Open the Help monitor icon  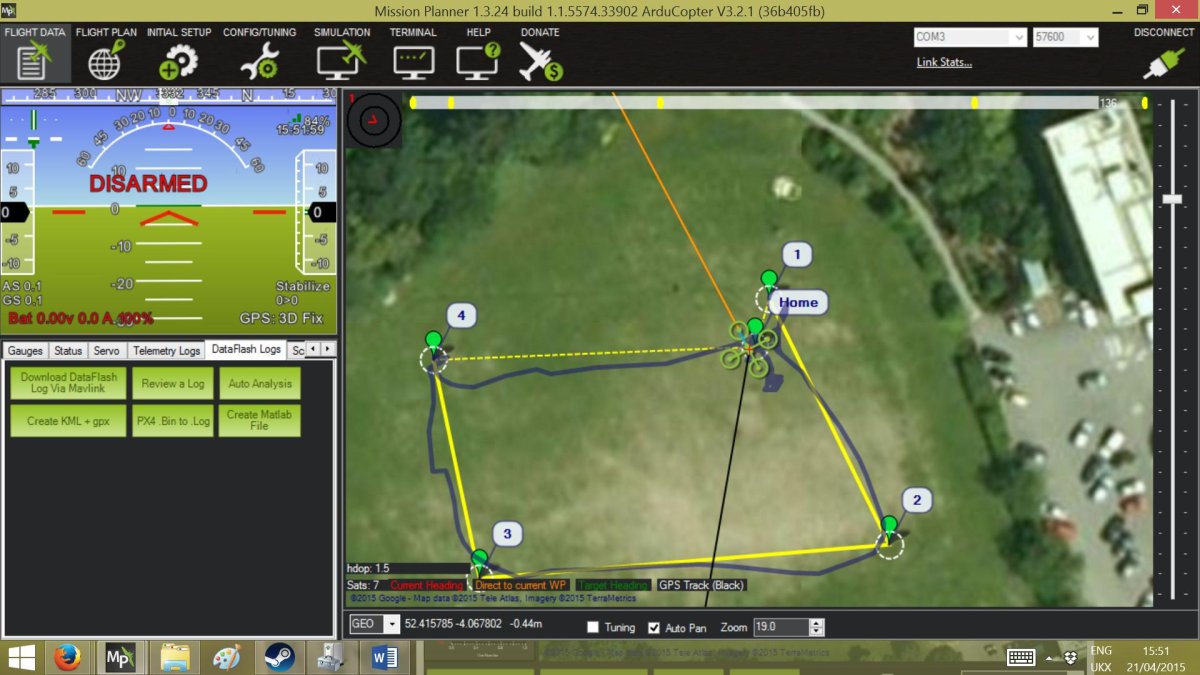click(x=478, y=61)
